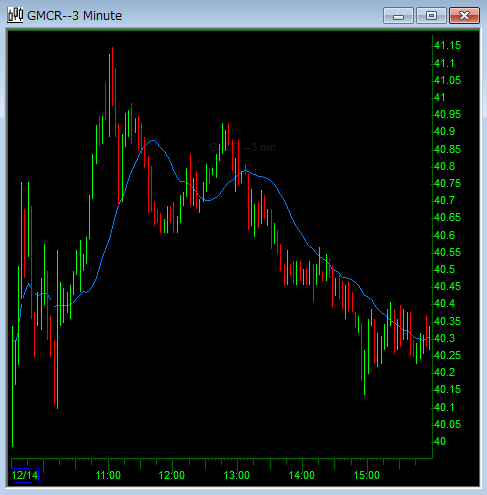Click the 40.45 price label
This screenshot has width=487, height=495.
(448, 286)
